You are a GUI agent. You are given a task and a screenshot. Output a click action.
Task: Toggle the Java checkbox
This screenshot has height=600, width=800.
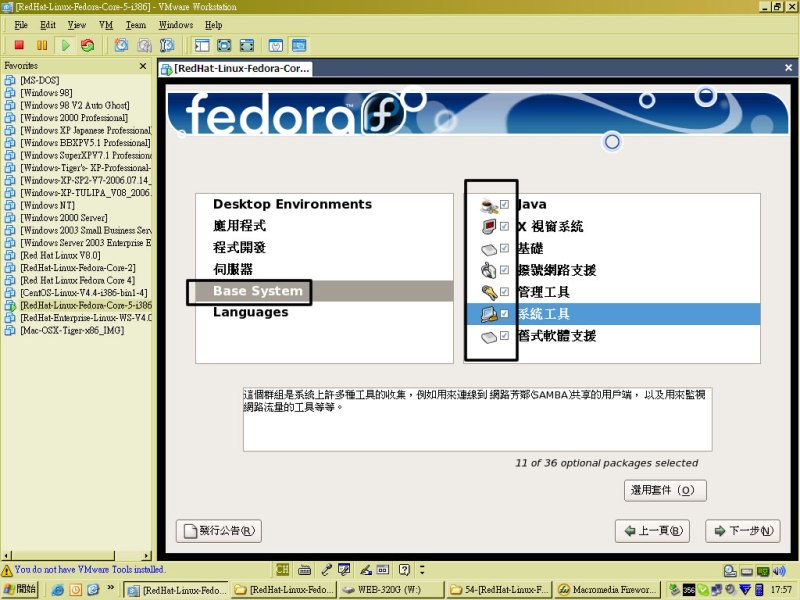point(505,205)
